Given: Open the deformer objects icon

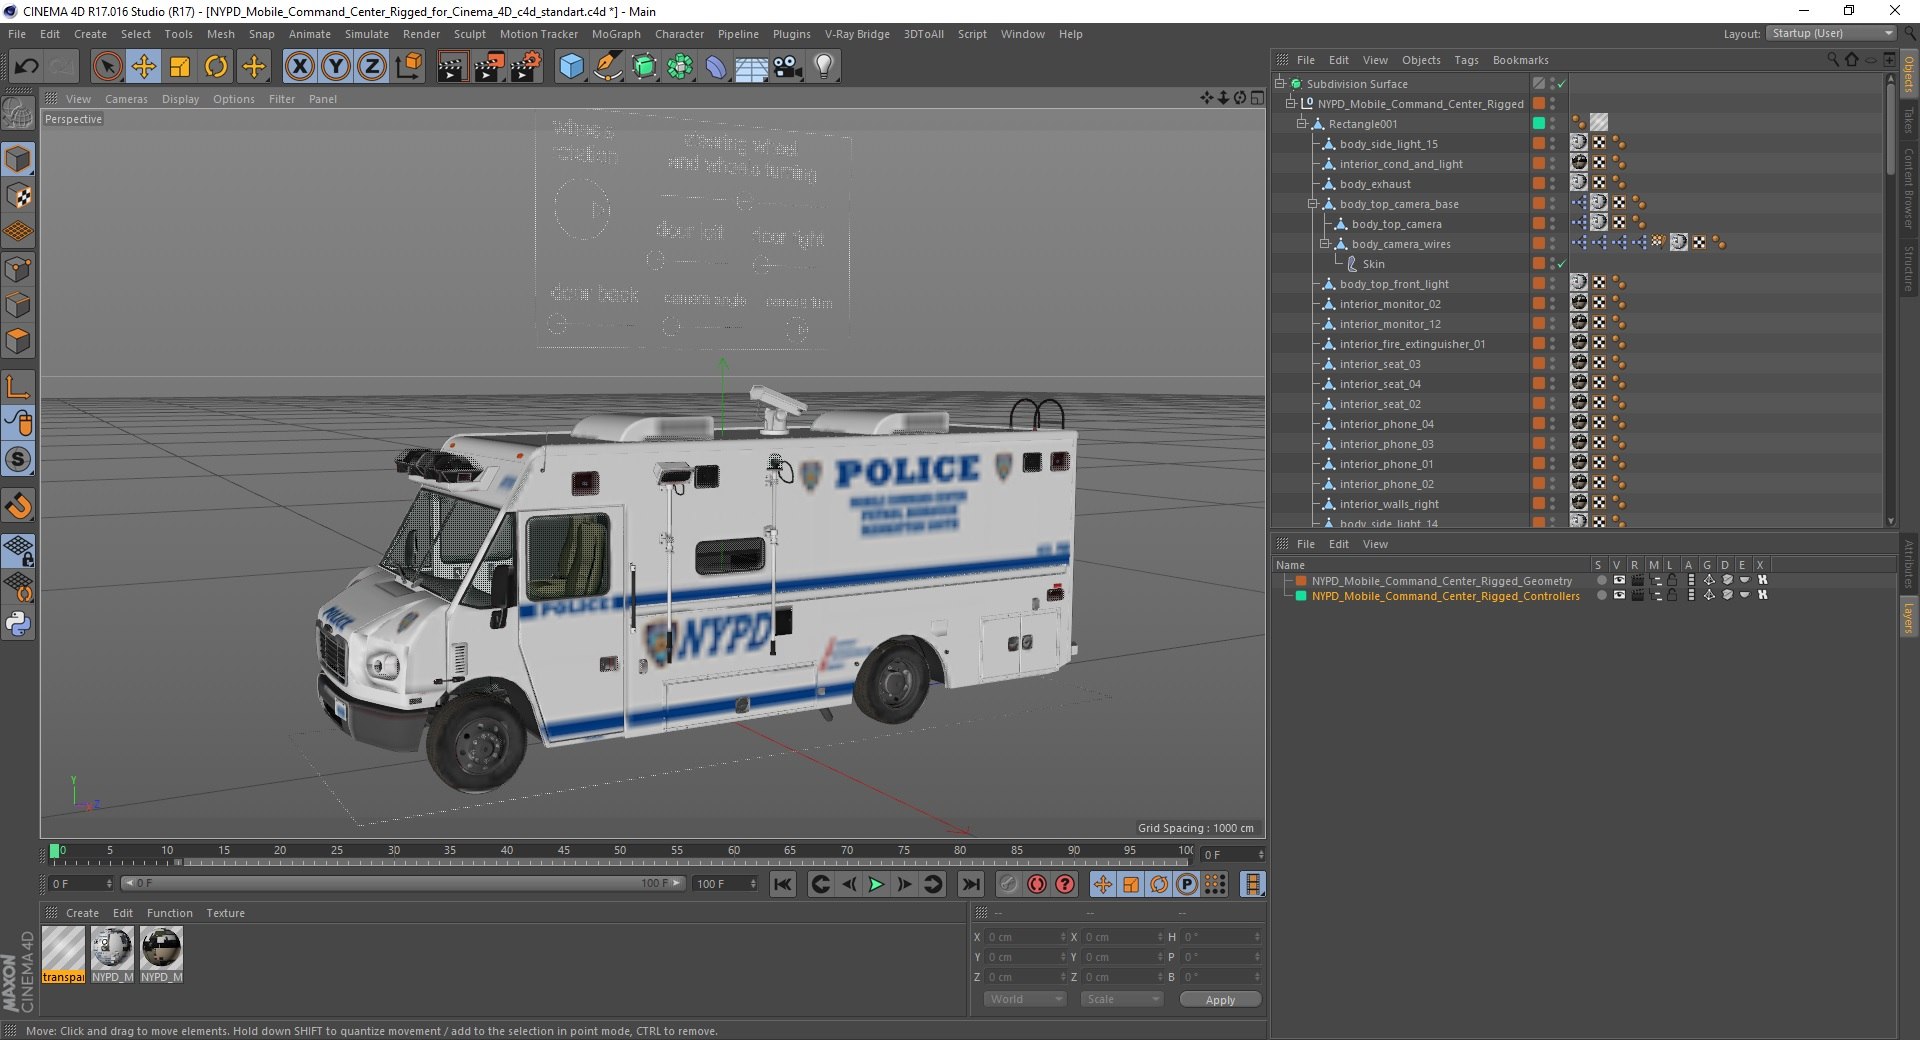Looking at the screenshot, I should pos(716,67).
